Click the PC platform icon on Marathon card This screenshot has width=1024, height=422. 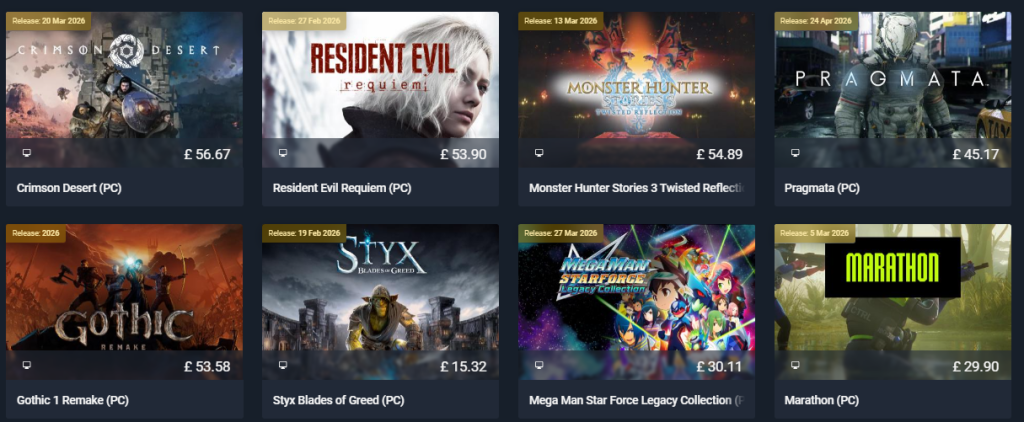[x=795, y=365]
